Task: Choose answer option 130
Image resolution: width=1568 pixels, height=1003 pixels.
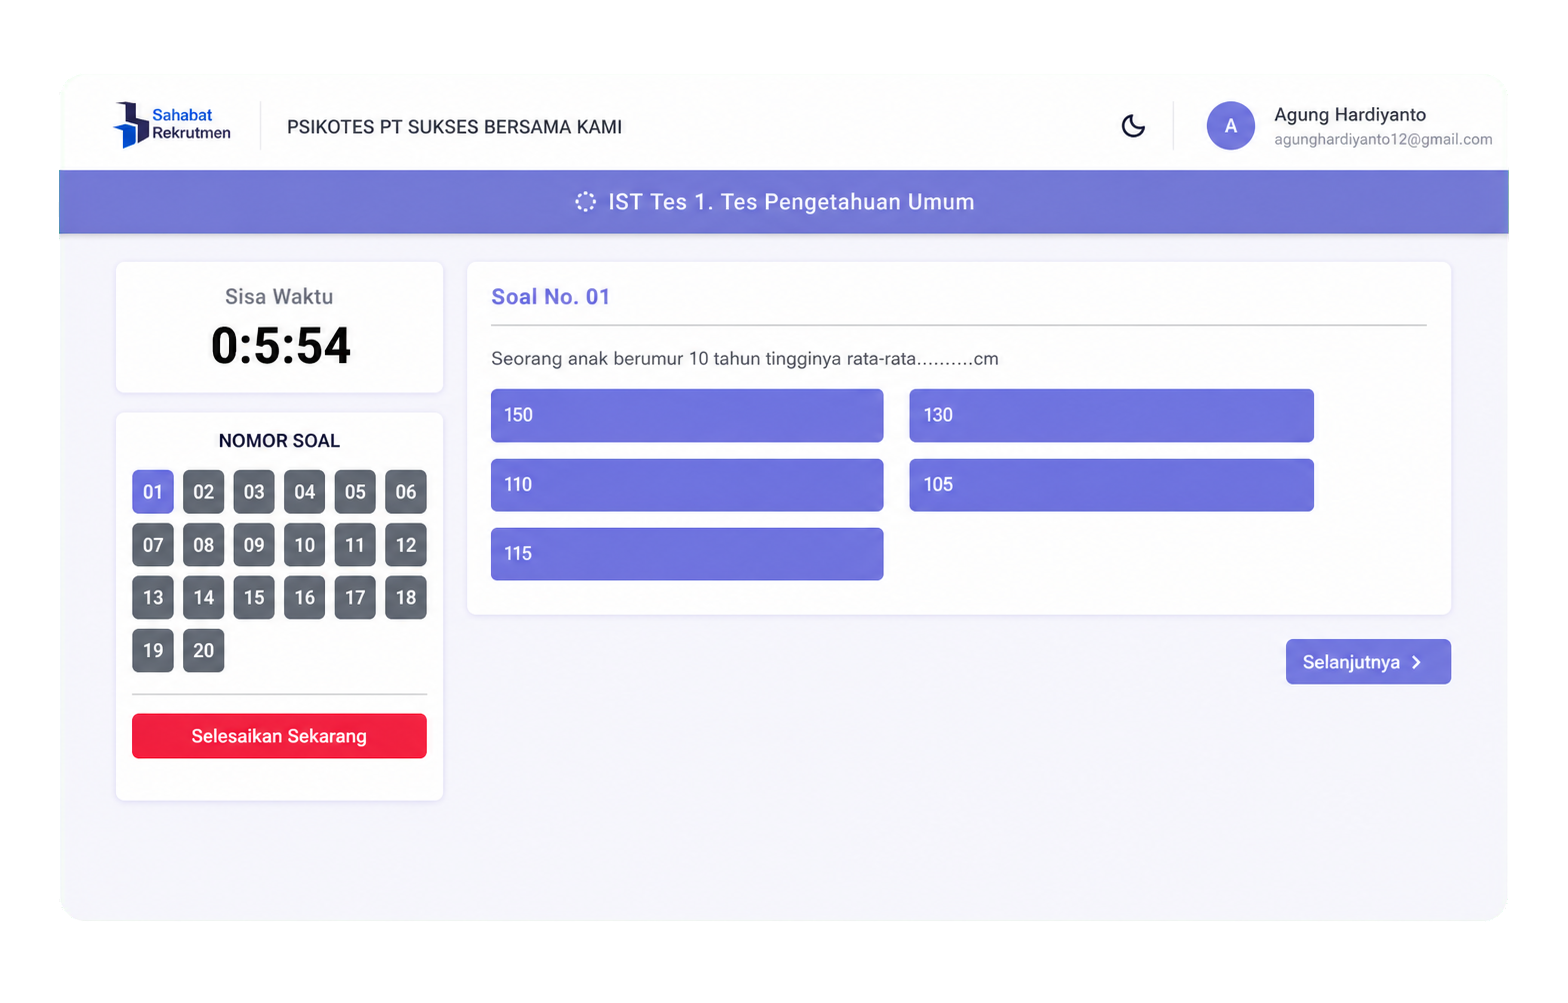Action: [x=1111, y=415]
